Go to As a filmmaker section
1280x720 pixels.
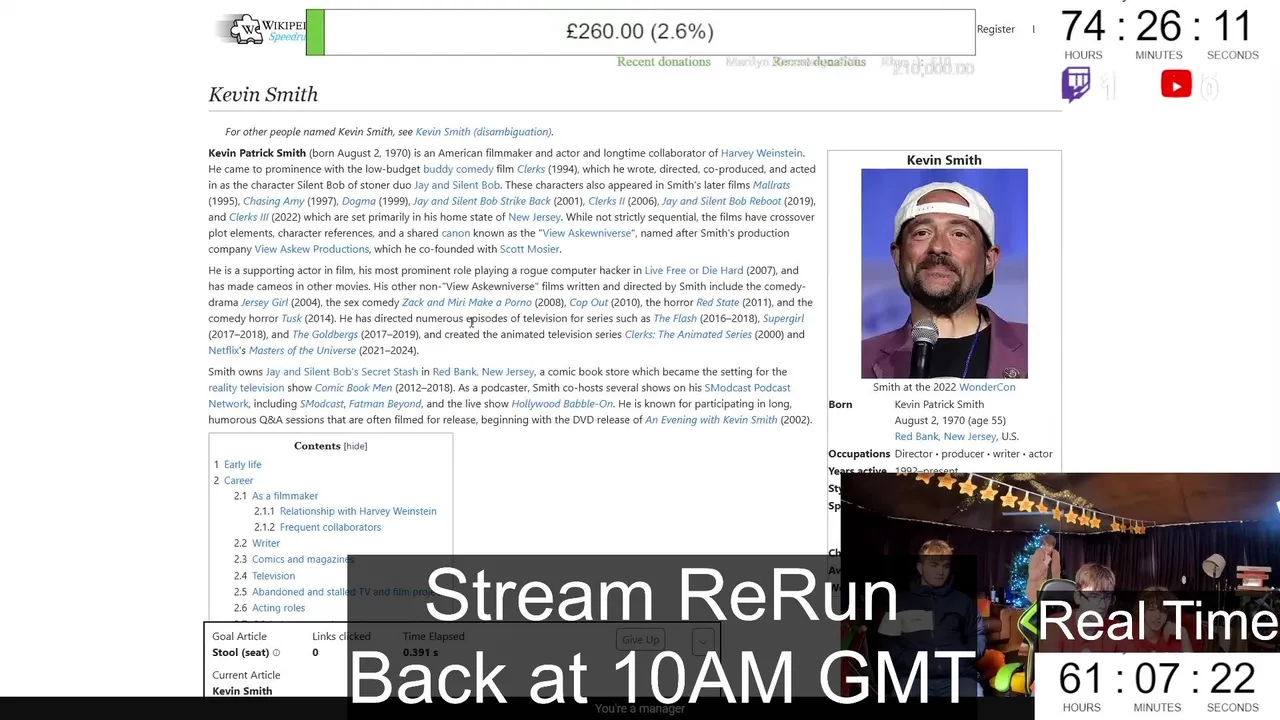(x=285, y=496)
